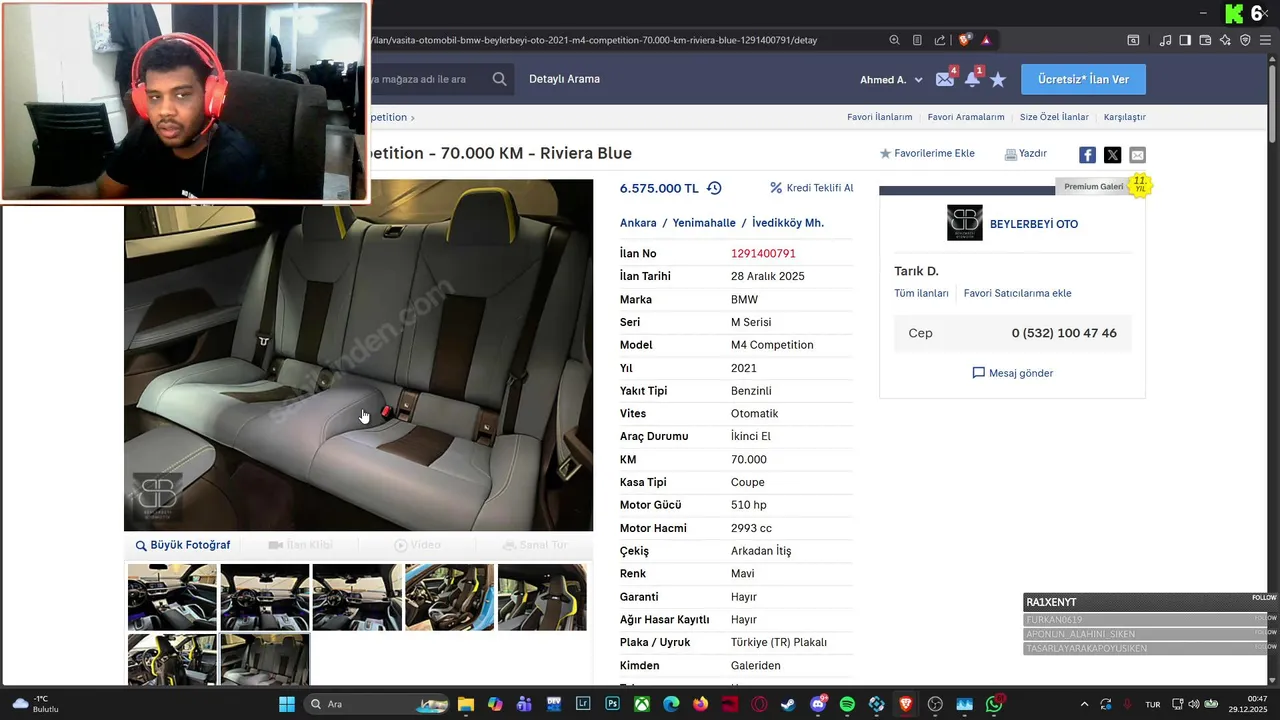Click the browser zoom magnifier icon
The width and height of the screenshot is (1280, 720).
coord(895,40)
